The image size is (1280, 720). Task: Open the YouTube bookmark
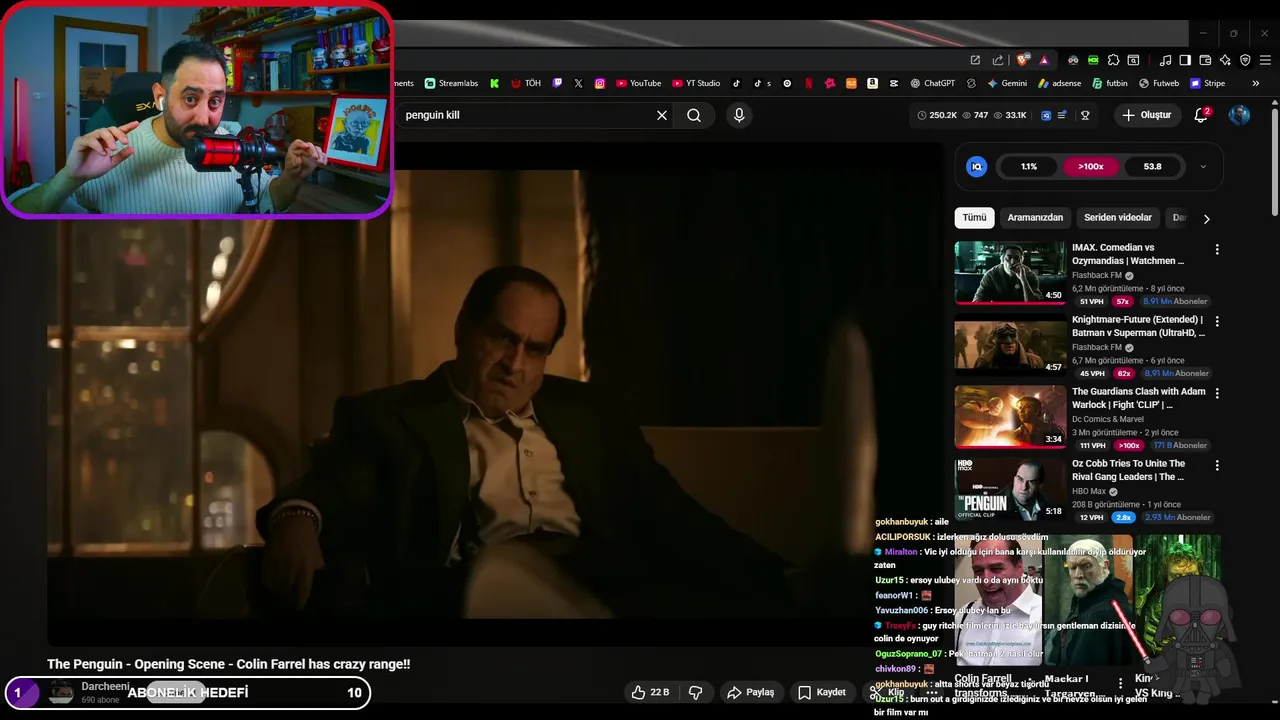pos(638,84)
